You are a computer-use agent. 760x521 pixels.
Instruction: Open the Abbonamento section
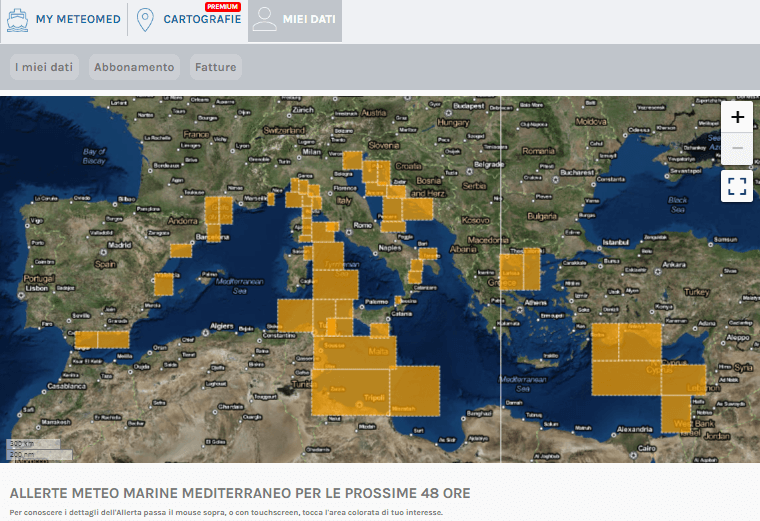[134, 67]
